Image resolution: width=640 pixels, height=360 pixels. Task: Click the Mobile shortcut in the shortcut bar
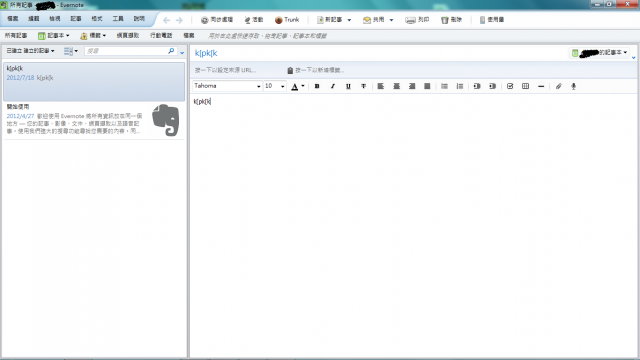[x=161, y=36]
